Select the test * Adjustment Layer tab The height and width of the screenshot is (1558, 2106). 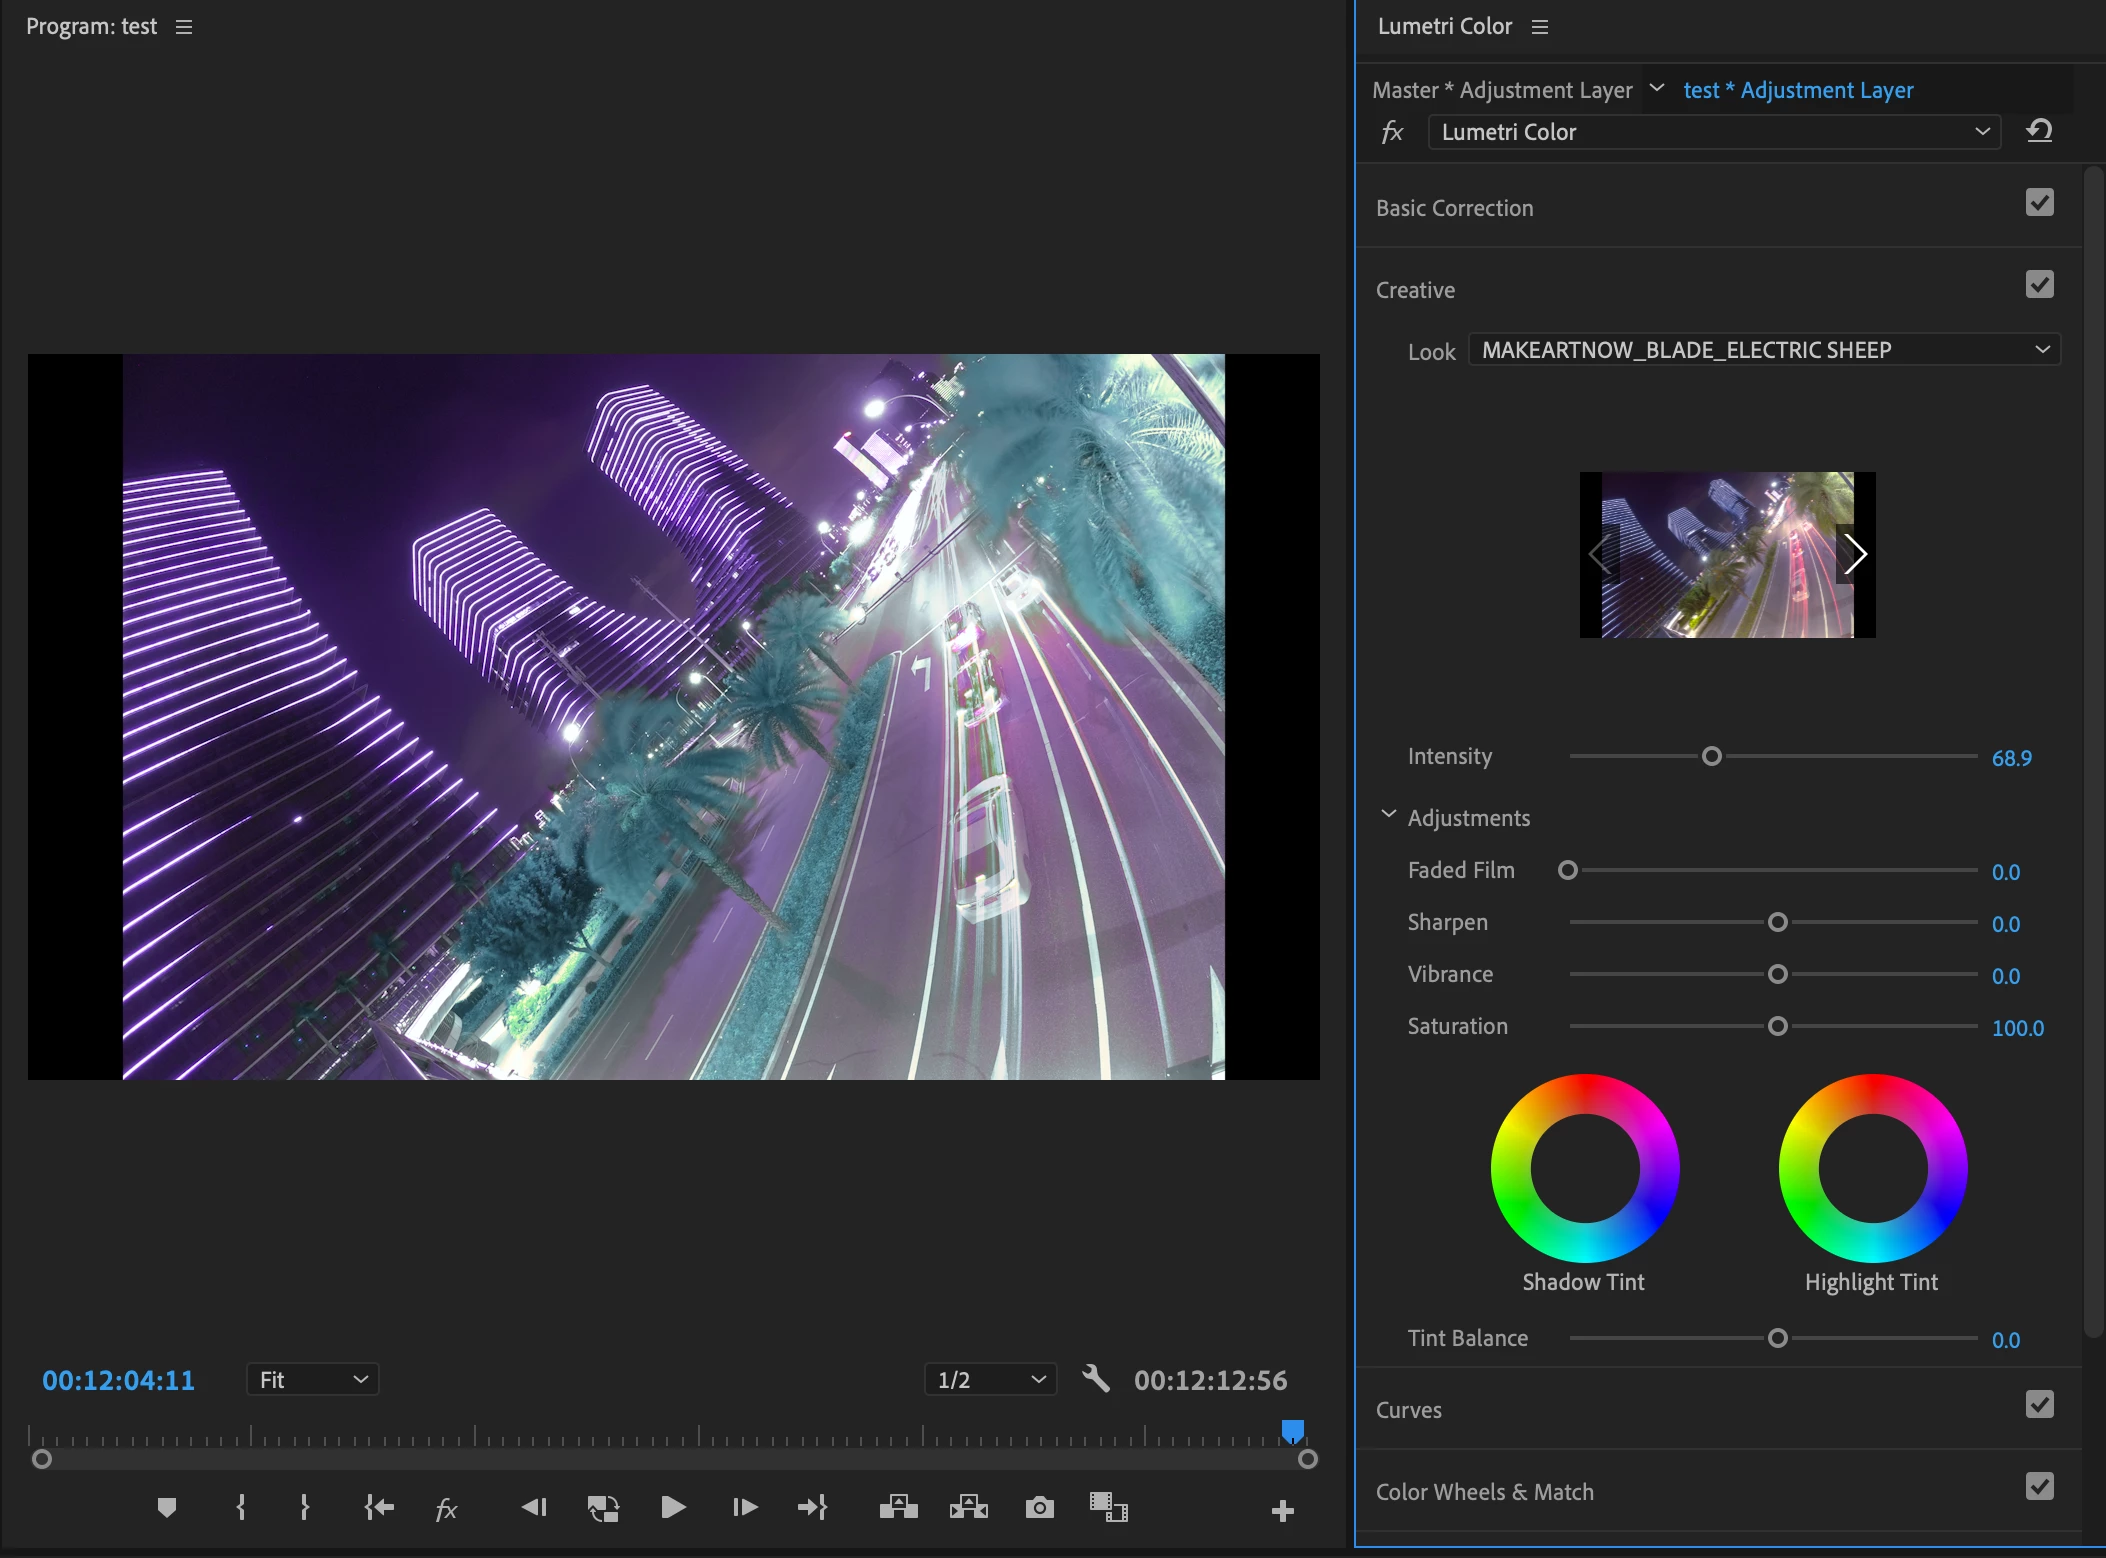tap(1798, 90)
